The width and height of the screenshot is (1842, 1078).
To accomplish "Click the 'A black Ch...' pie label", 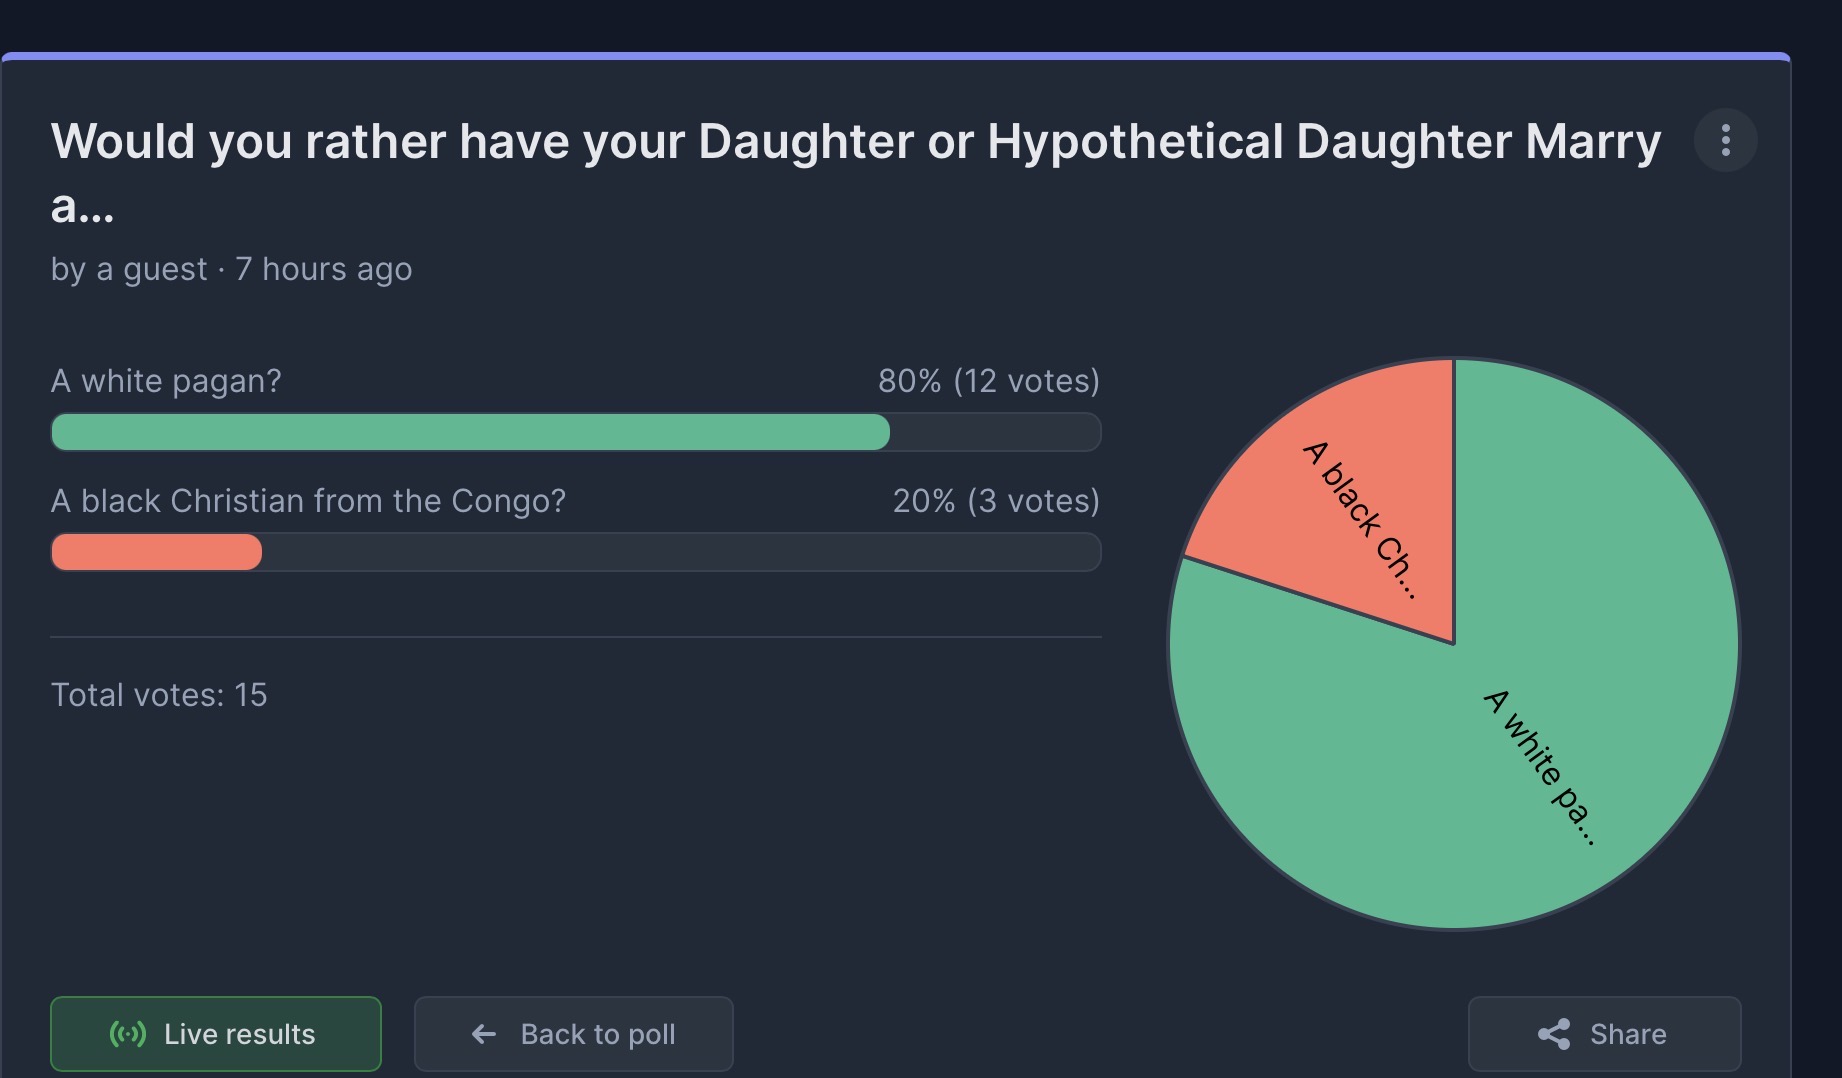I will coord(1360,520).
